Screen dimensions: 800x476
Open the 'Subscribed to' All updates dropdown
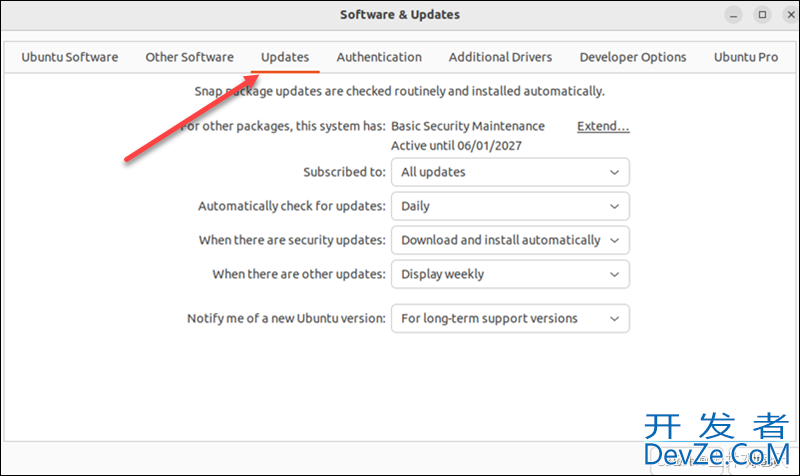[510, 172]
